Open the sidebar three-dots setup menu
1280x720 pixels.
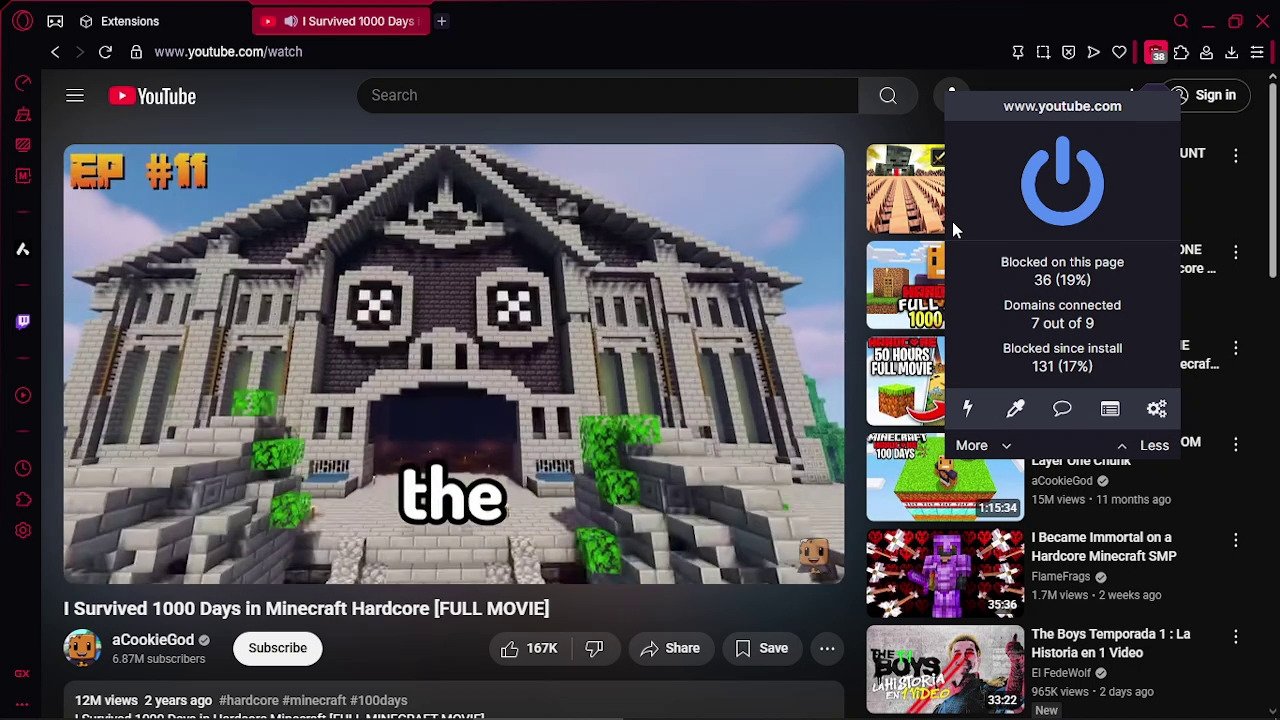(22, 704)
